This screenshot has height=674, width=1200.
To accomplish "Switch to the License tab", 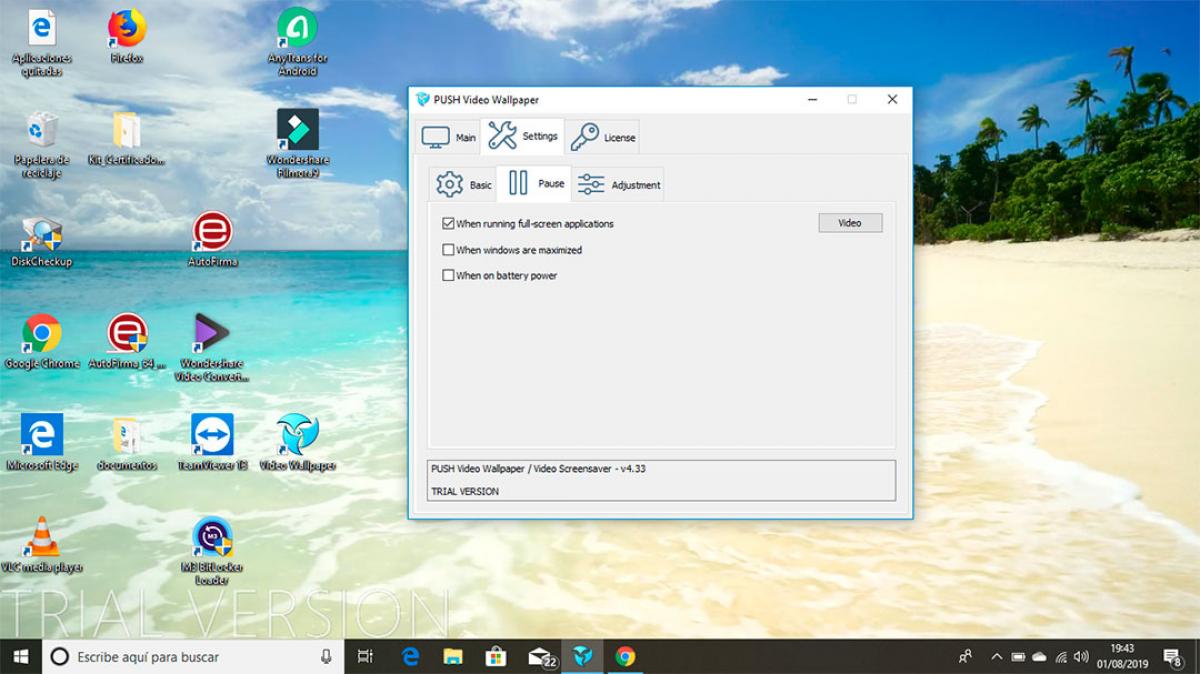I will [604, 136].
